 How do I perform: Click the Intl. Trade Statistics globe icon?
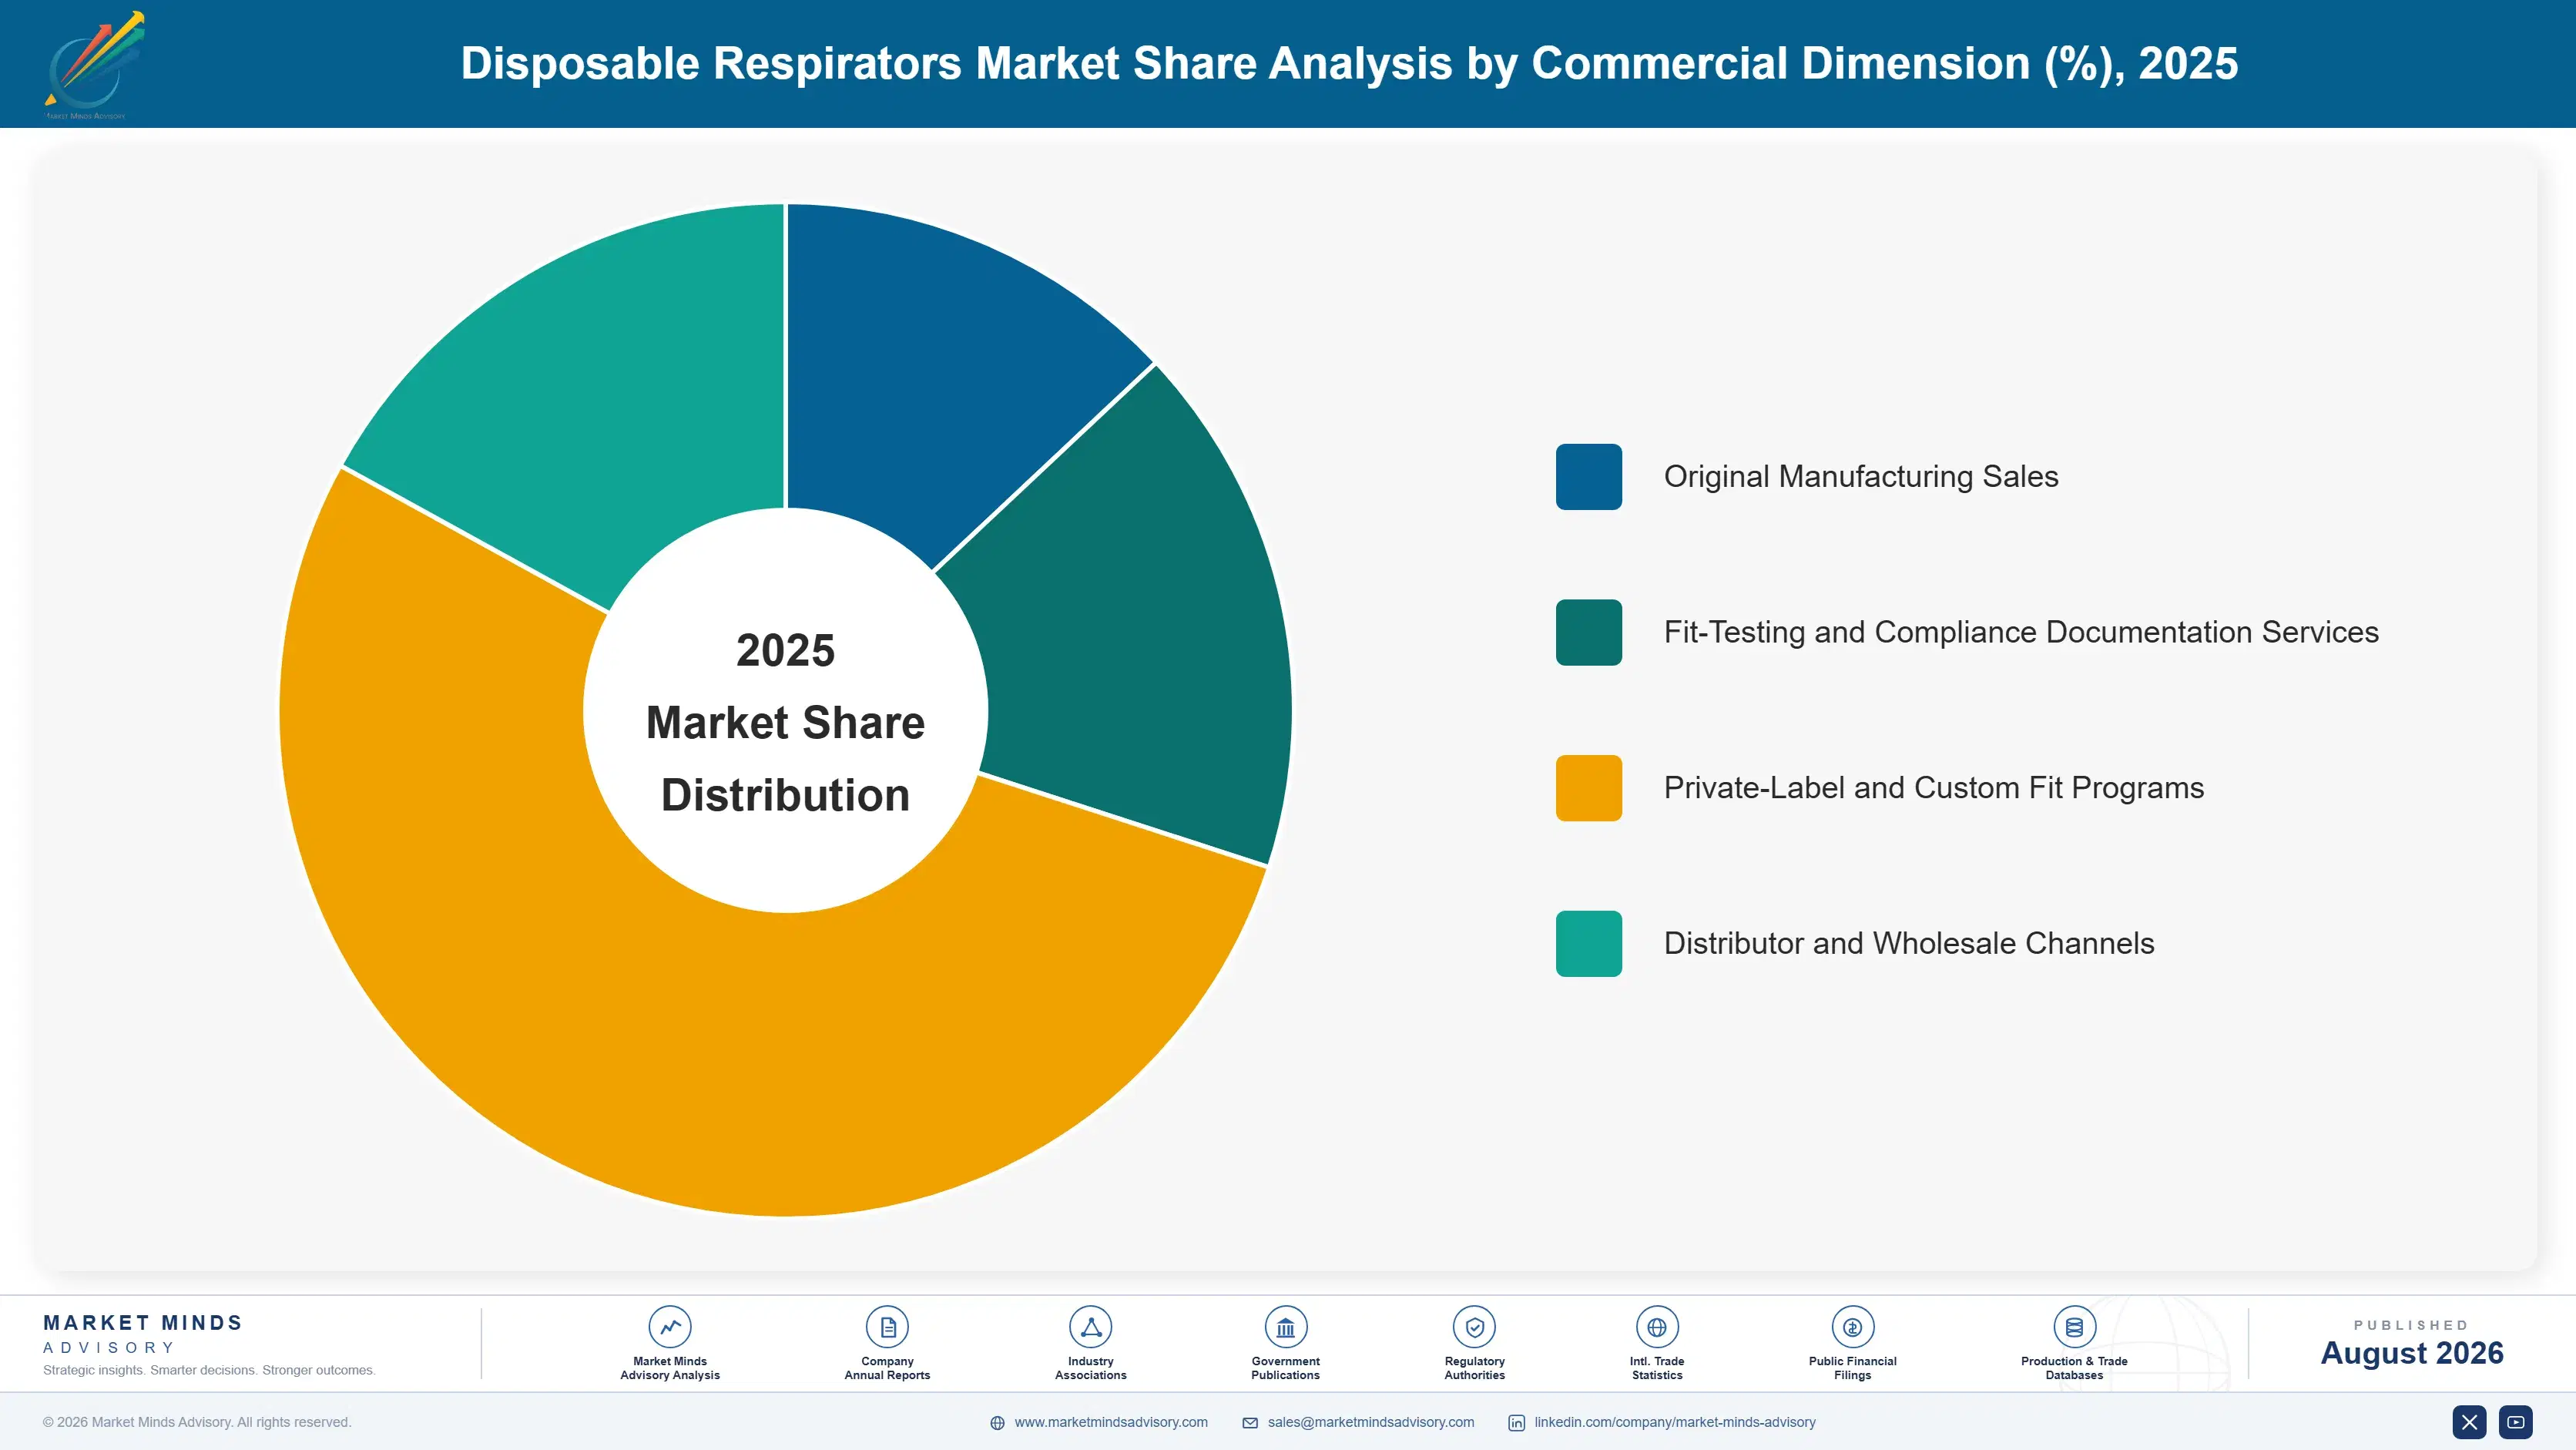click(1657, 1327)
